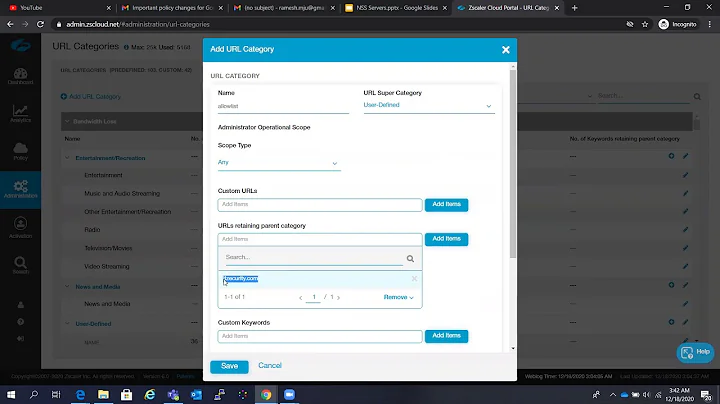Click the Custom Keywords input field
Viewport: 720px width, 404px height.
tap(320, 336)
